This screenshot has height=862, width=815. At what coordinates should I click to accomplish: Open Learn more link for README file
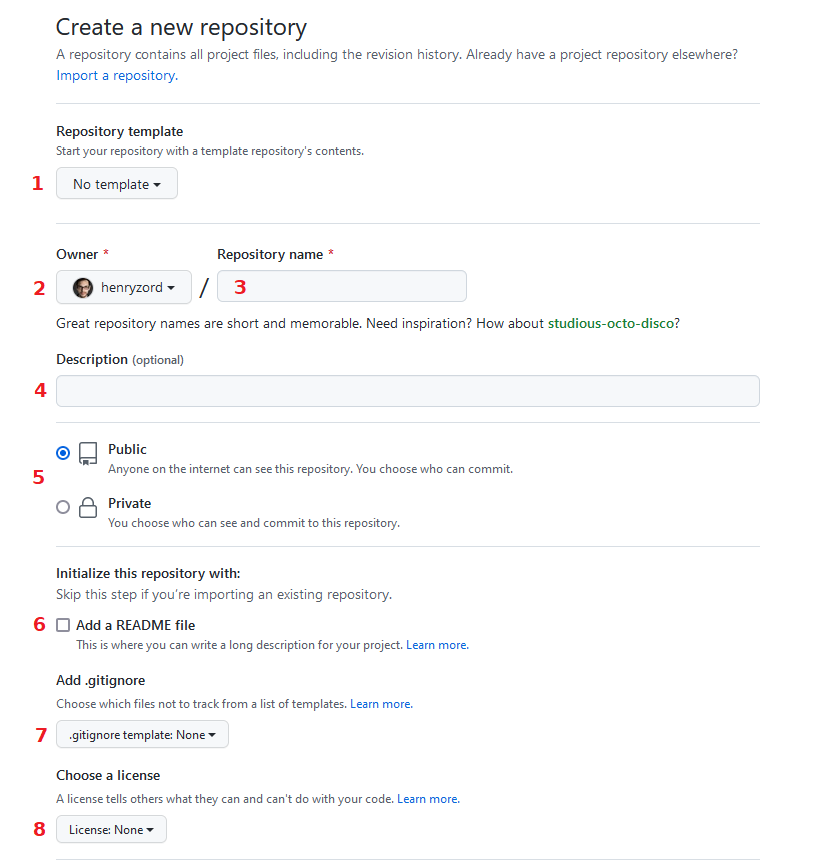pos(437,645)
